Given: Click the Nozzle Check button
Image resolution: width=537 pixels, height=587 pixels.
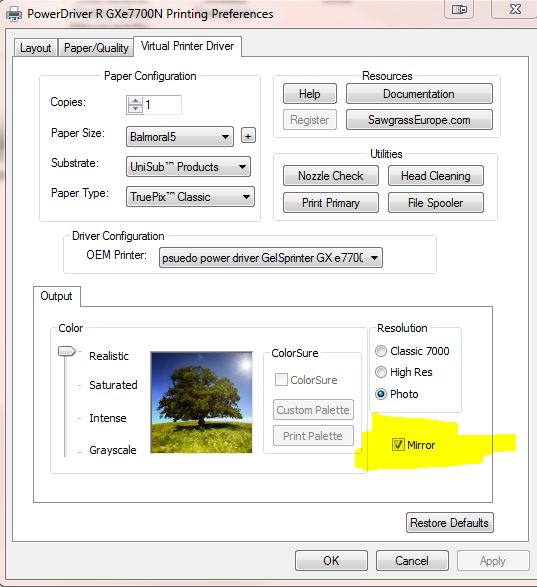Looking at the screenshot, I should point(331,176).
